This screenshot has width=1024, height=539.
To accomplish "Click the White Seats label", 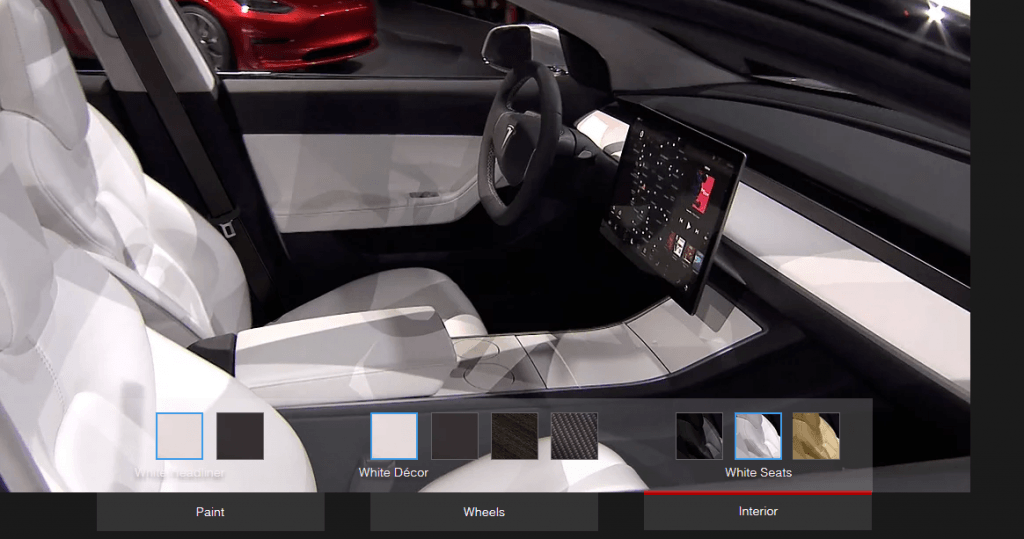I will [758, 472].
